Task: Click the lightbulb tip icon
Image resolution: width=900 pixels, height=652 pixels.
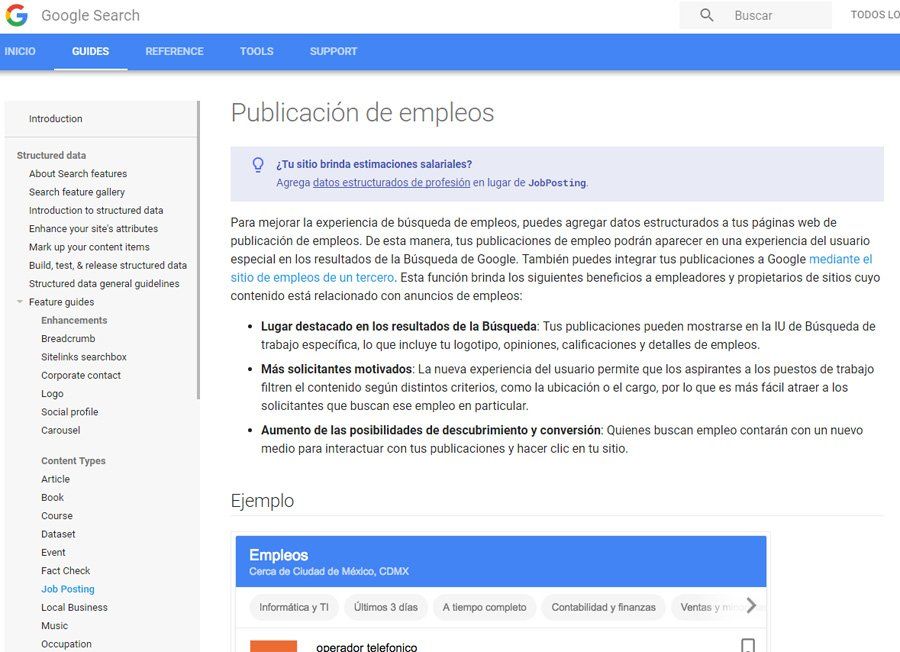Action: [257, 165]
